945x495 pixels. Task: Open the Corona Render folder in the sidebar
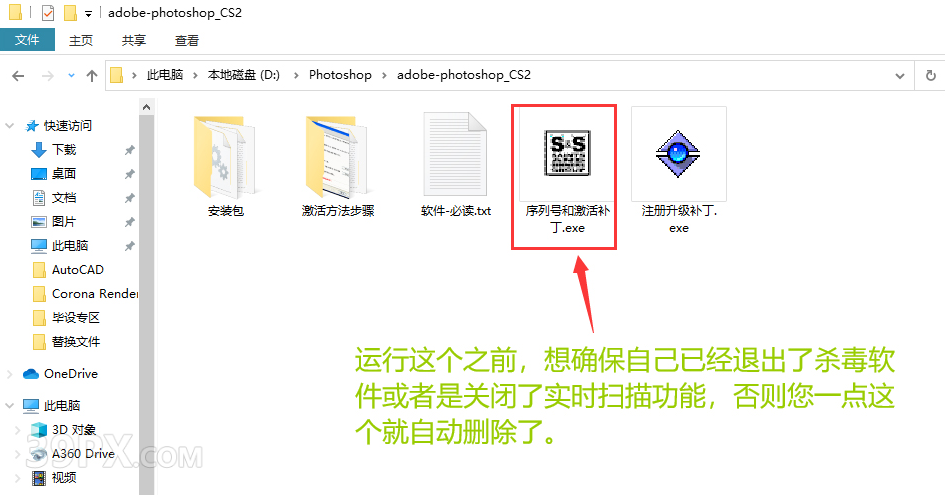click(95, 294)
